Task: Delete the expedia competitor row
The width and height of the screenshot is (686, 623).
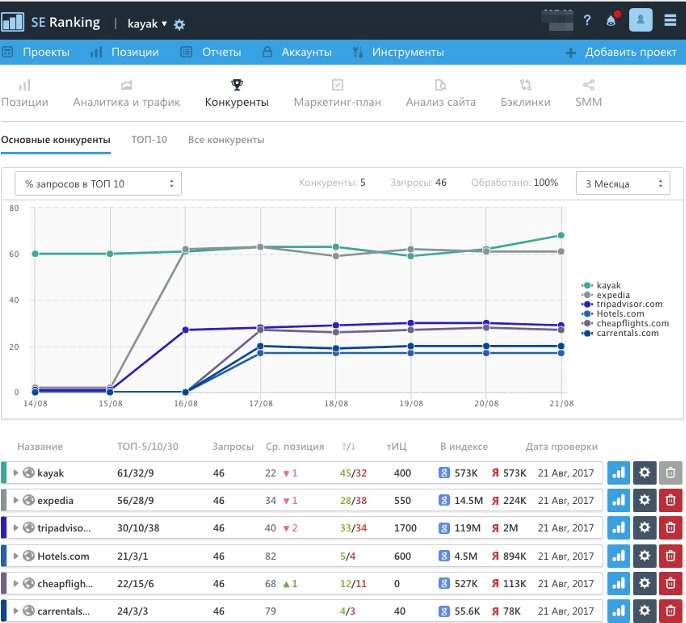Action: pos(670,500)
